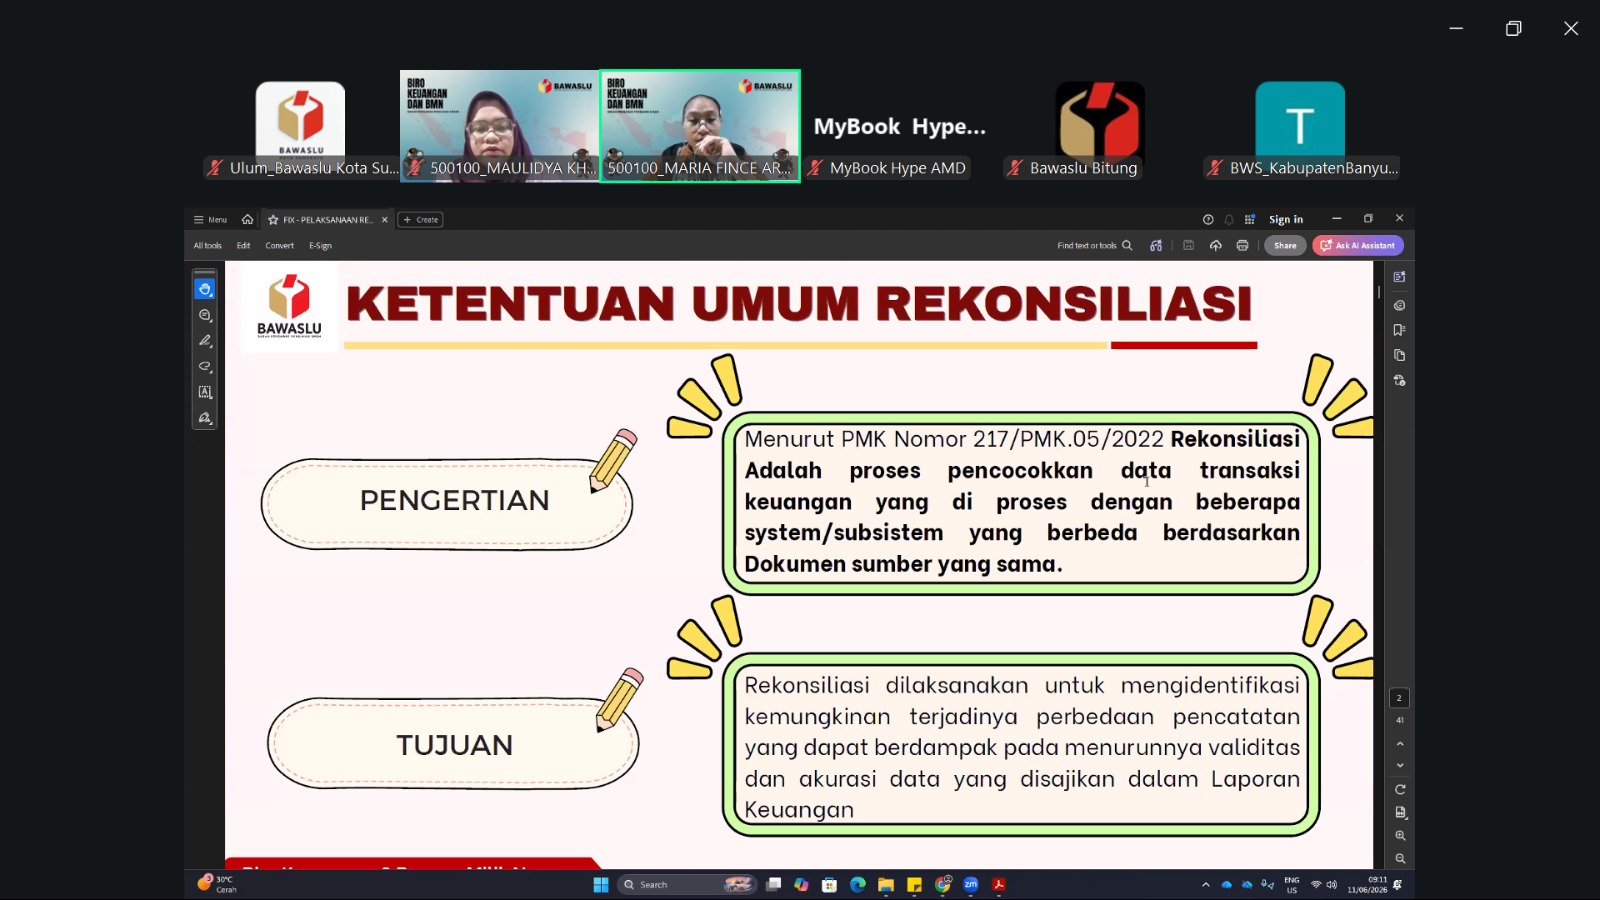Select the Hand tool in Acrobat sidebar
The height and width of the screenshot is (900, 1600).
pyautogui.click(x=205, y=289)
